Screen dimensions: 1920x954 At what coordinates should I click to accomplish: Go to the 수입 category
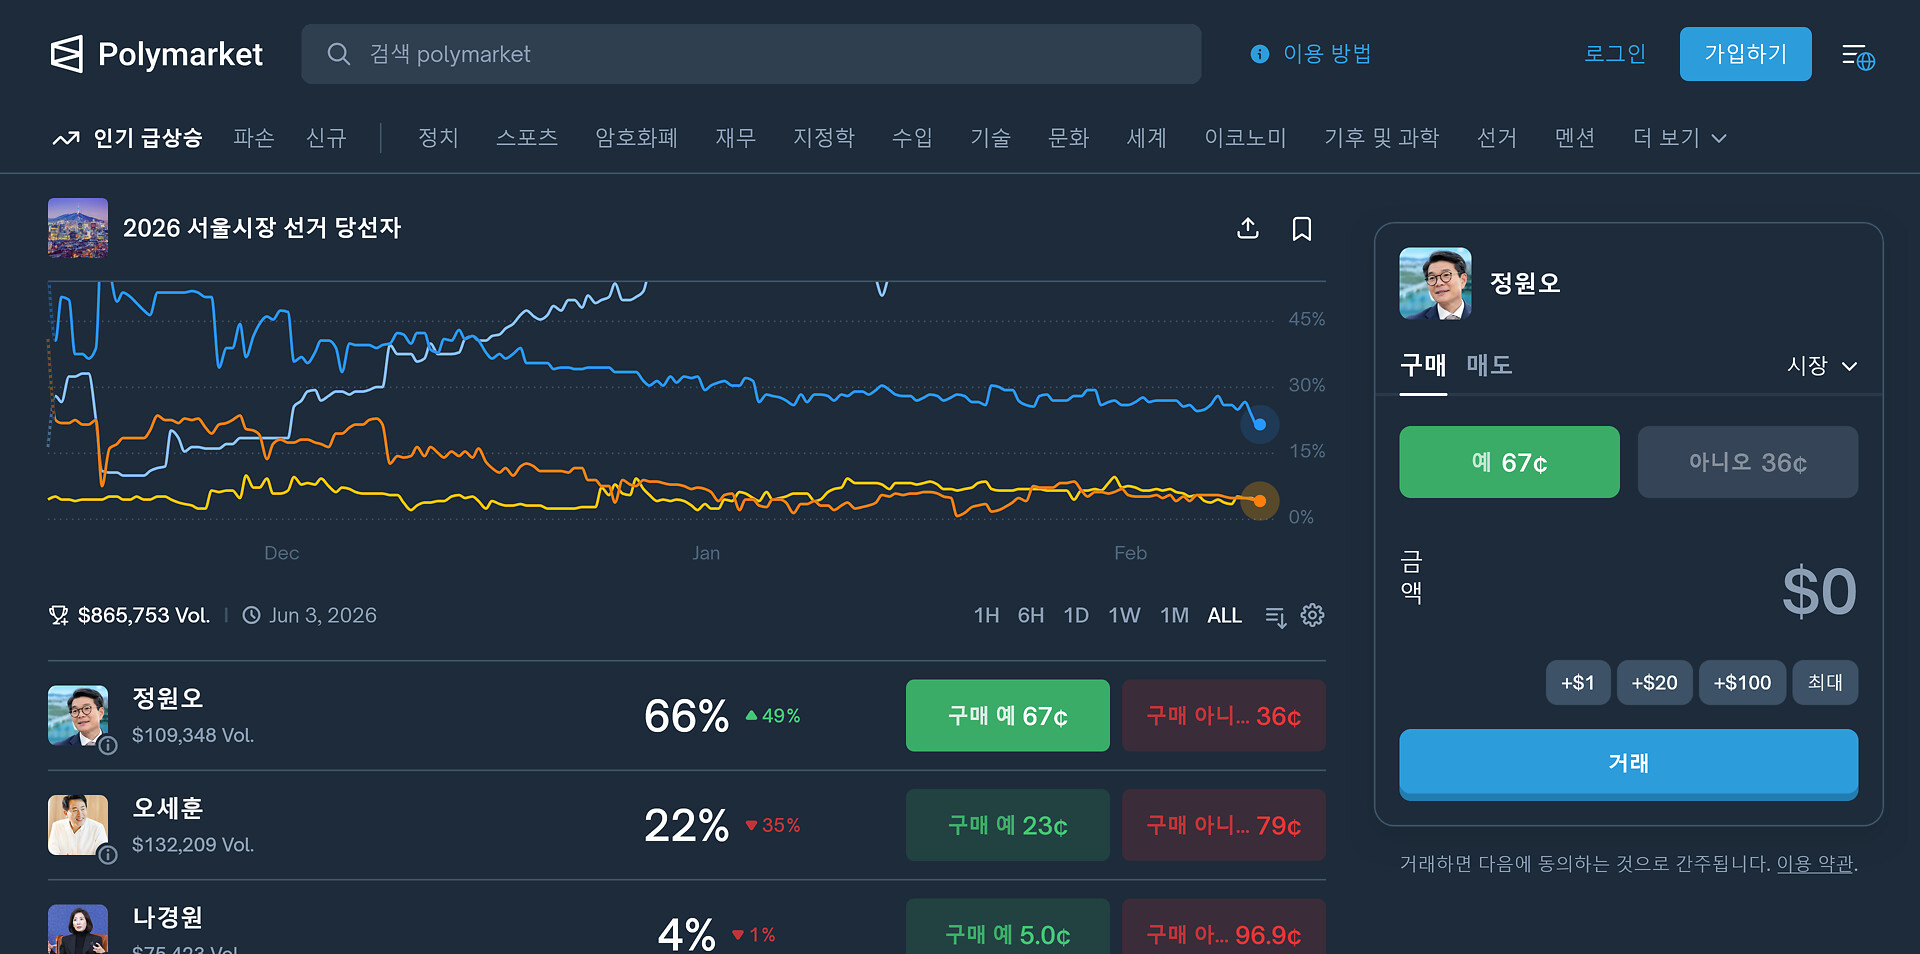[912, 138]
